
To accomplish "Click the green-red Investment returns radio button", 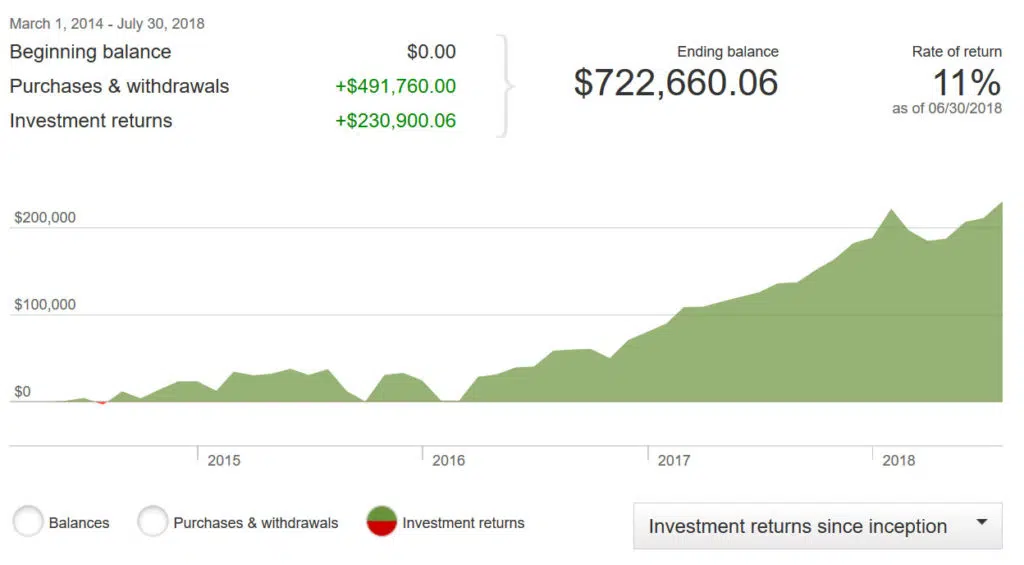I will click(x=382, y=522).
